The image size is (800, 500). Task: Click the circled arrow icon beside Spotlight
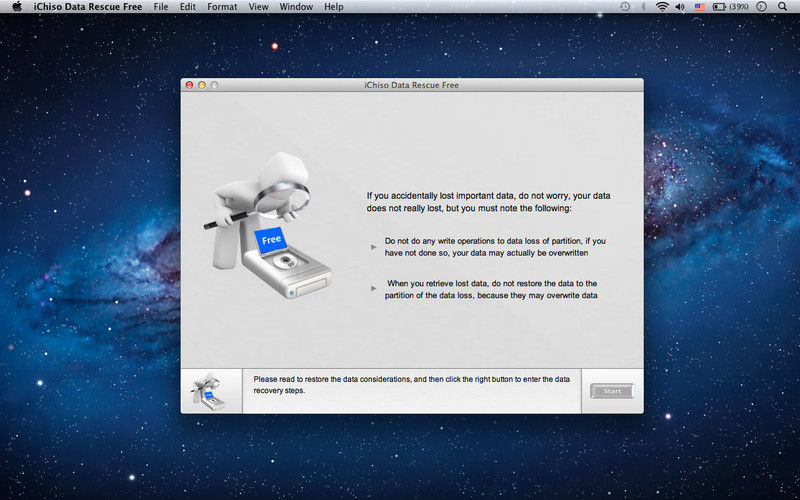click(x=761, y=7)
